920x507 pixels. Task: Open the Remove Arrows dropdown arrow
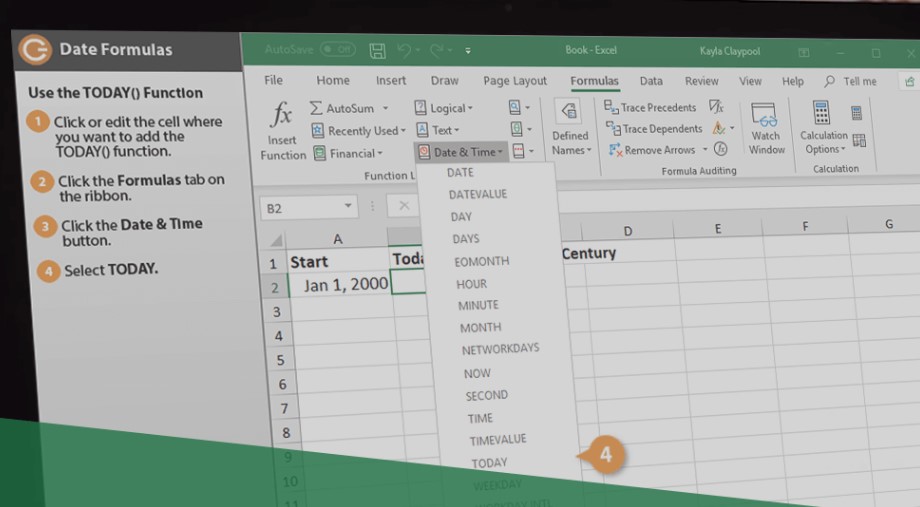[705, 150]
